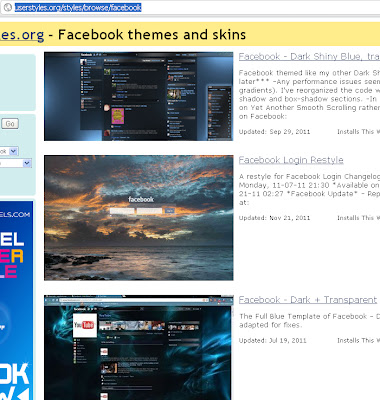Click the 'Updated: Sep 29, 2011' text
The height and width of the screenshot is (400, 380).
point(274,132)
